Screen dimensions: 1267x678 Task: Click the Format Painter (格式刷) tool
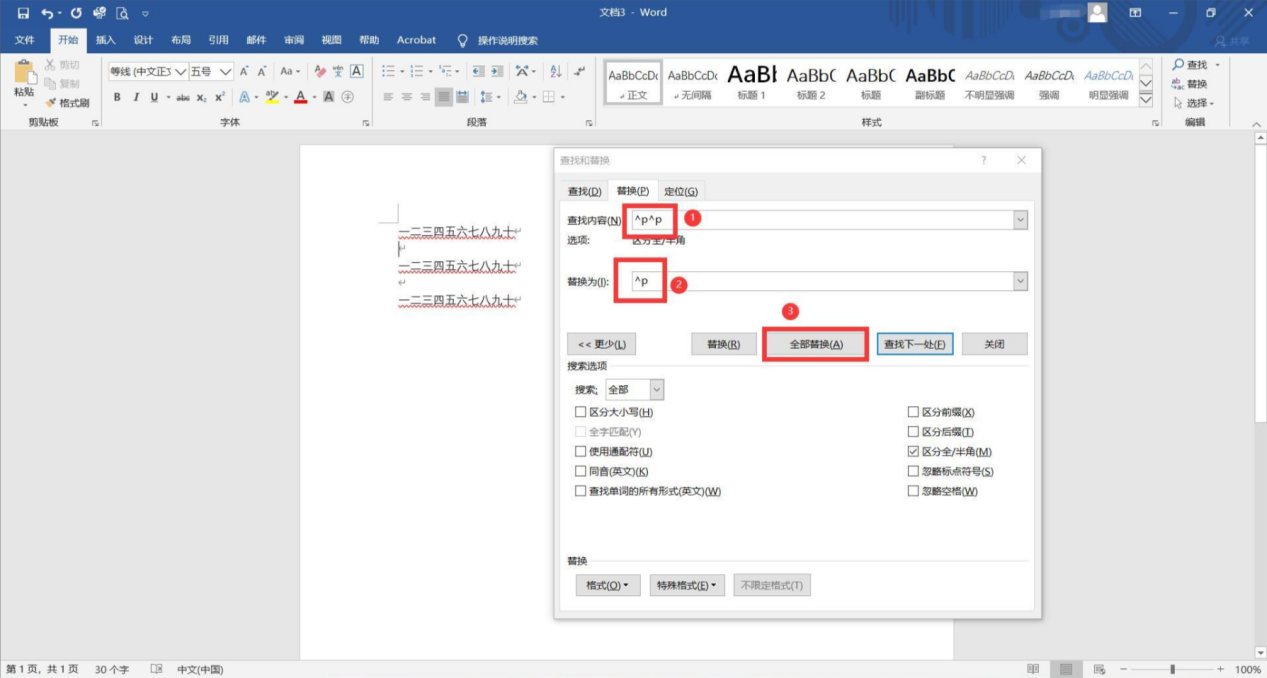[x=67, y=103]
